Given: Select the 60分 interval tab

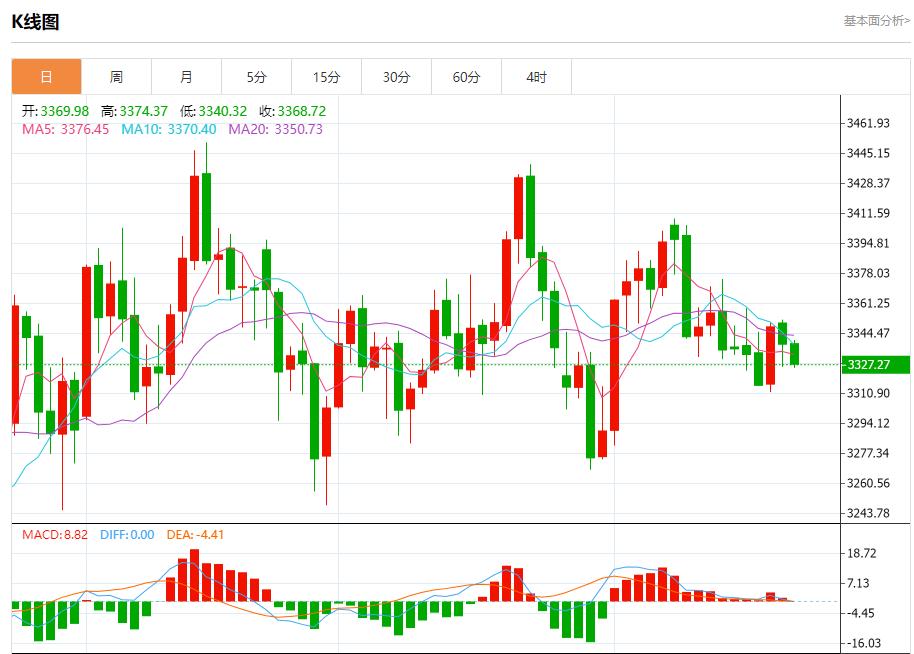Looking at the screenshot, I should tap(466, 76).
